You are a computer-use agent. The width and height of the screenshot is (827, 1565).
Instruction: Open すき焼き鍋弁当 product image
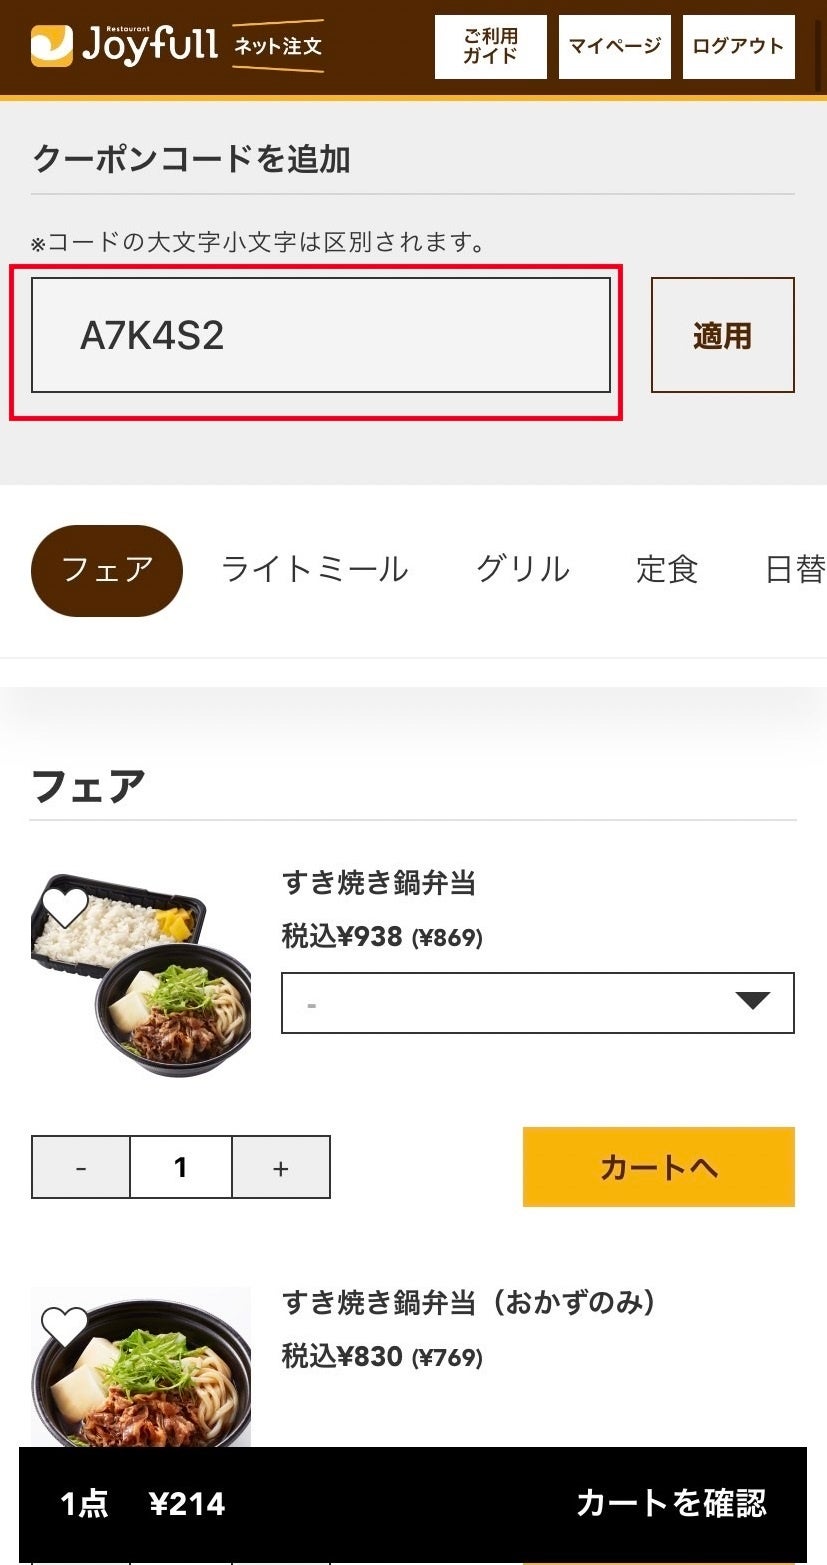[141, 974]
